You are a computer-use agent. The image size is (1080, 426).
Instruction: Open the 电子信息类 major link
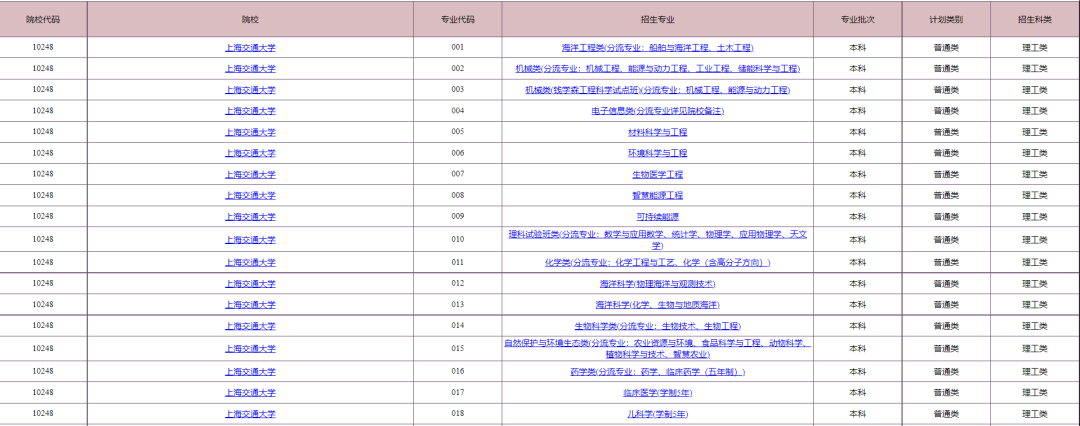[x=657, y=111]
